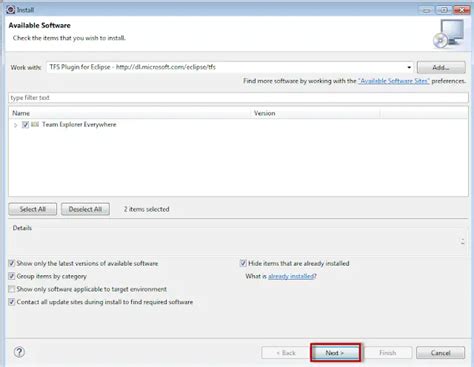Click the type filter text field
The image size is (474, 367).
pyautogui.click(x=238, y=98)
